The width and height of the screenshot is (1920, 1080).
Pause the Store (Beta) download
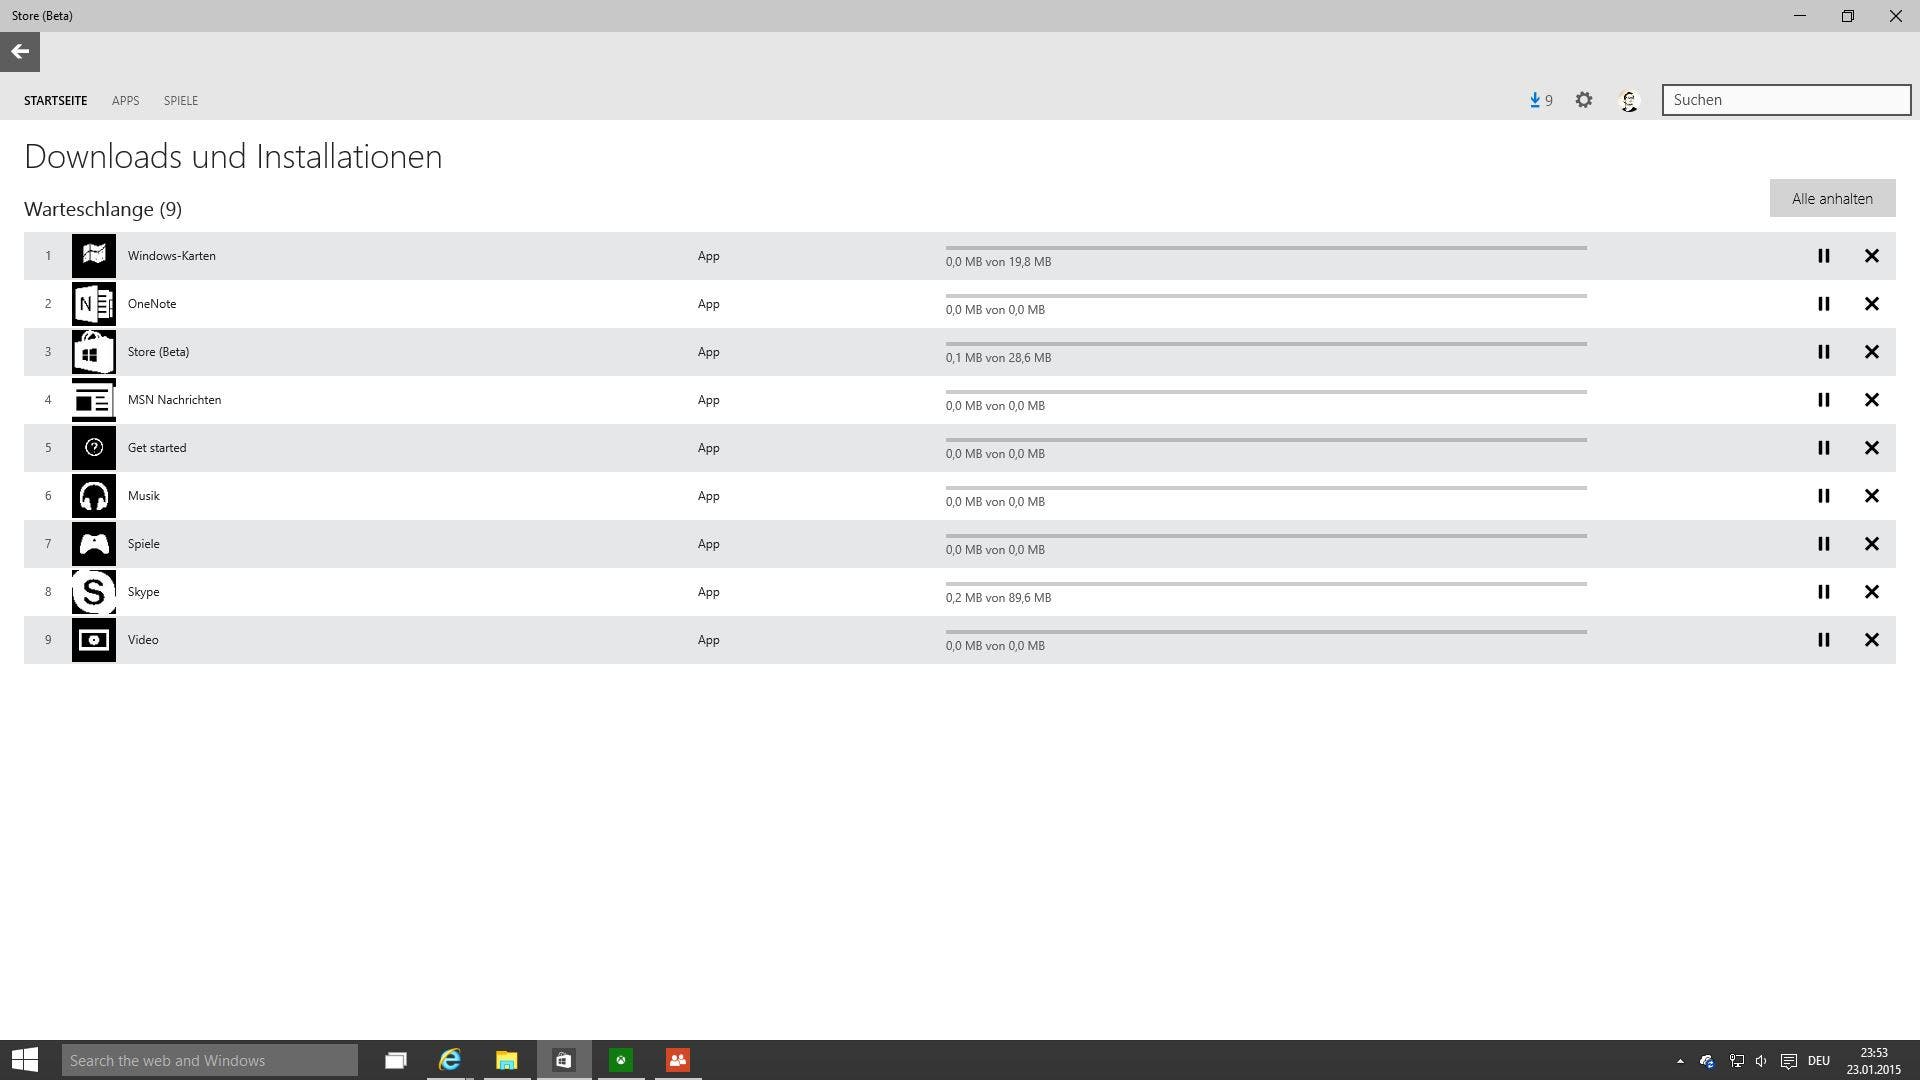[x=1824, y=352]
